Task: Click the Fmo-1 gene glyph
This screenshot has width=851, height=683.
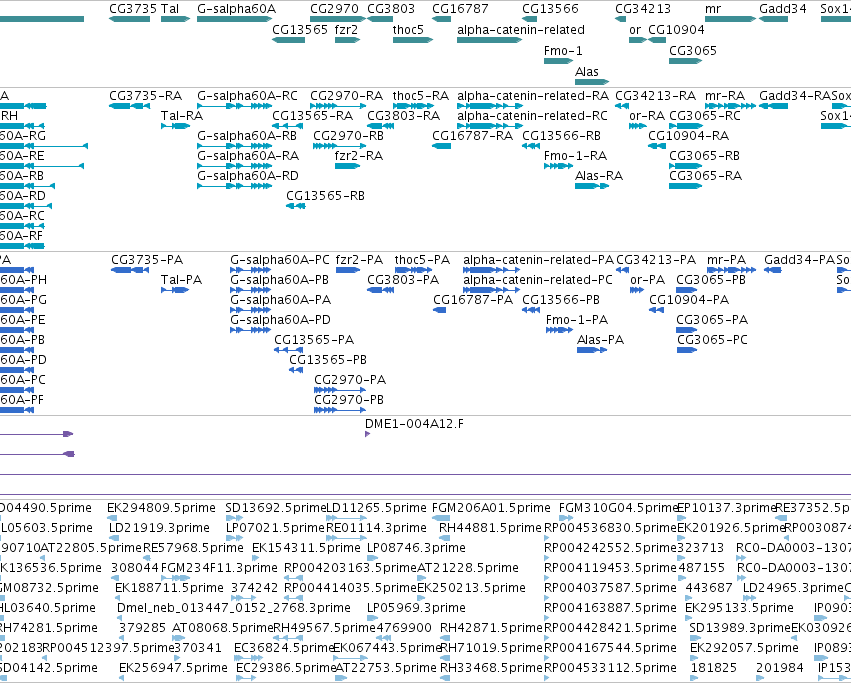Action: coord(558,61)
